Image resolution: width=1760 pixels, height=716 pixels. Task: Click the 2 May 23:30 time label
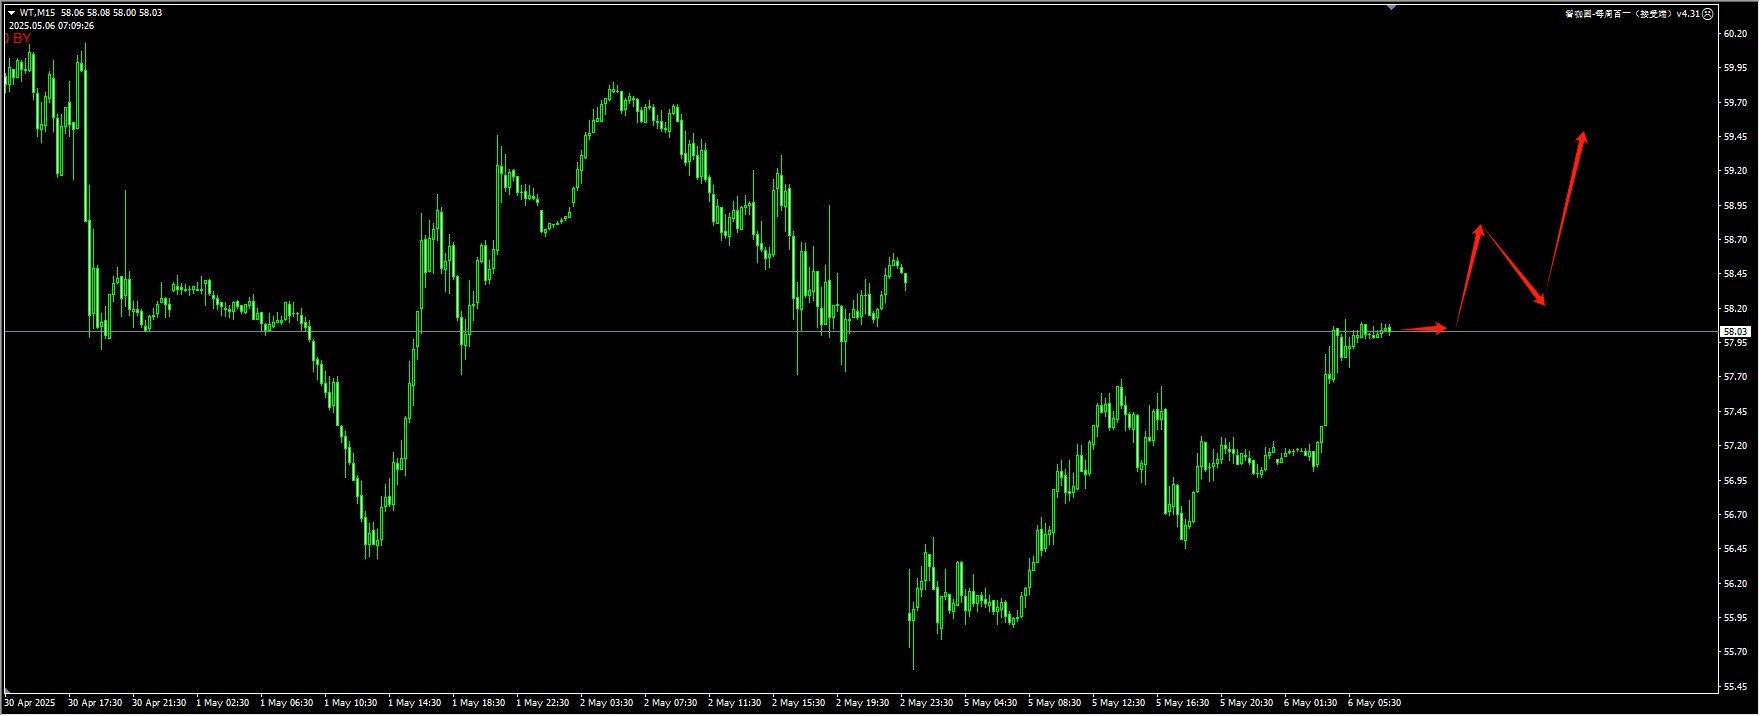tap(927, 703)
